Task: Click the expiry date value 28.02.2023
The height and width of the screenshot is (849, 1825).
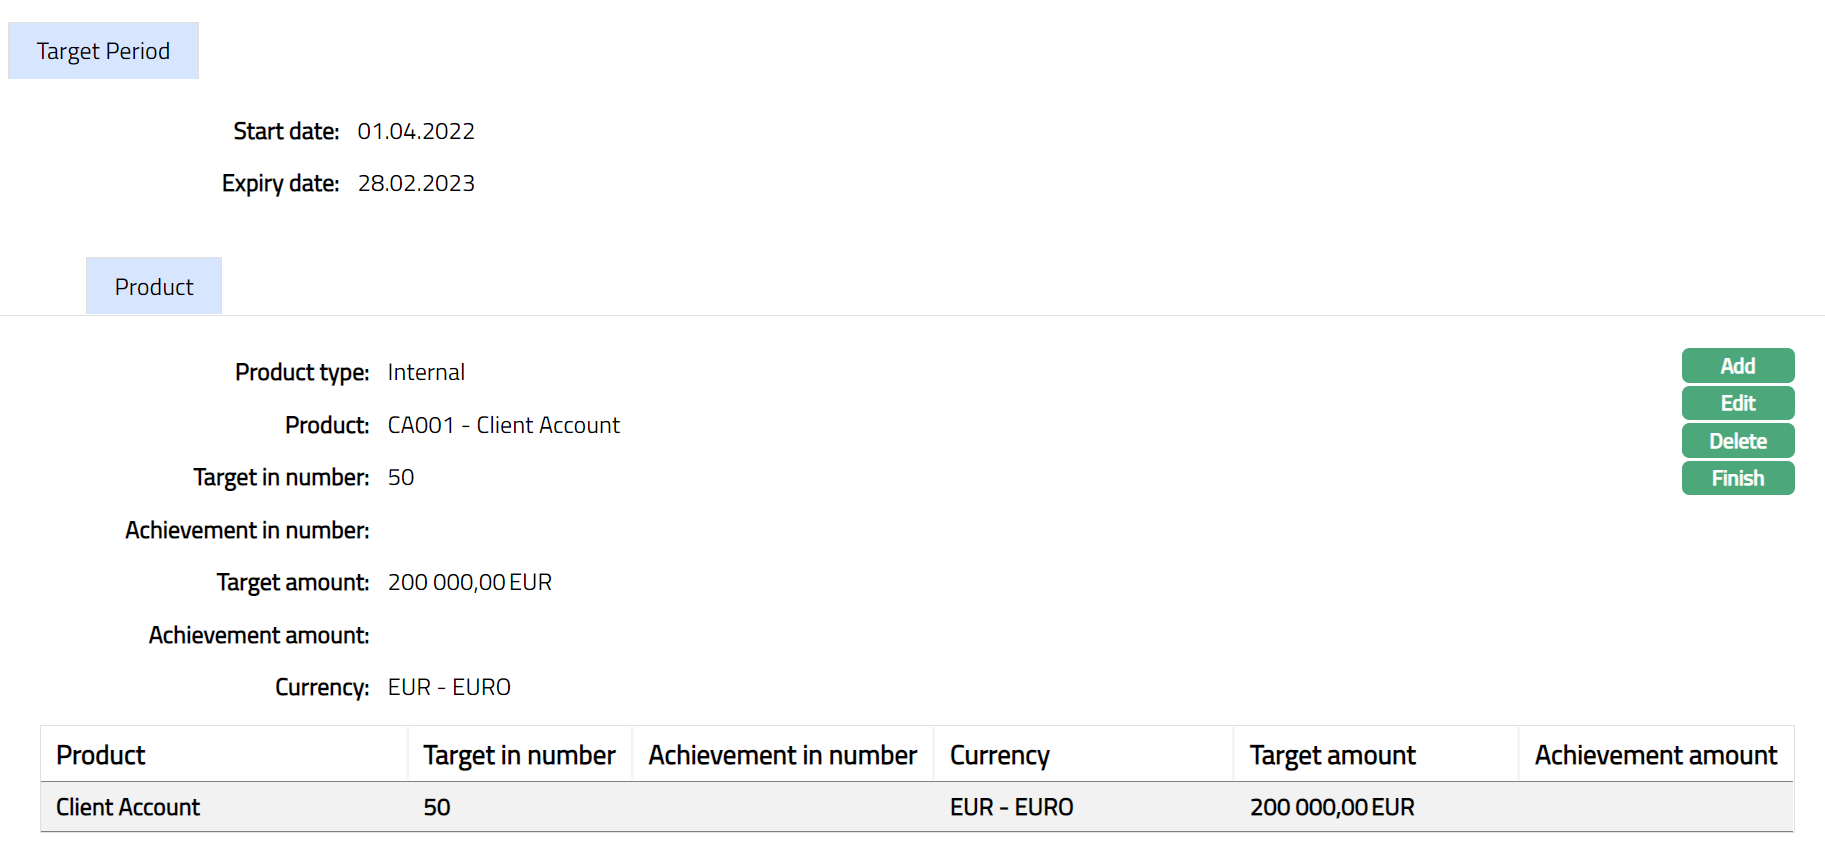Action: point(416,183)
